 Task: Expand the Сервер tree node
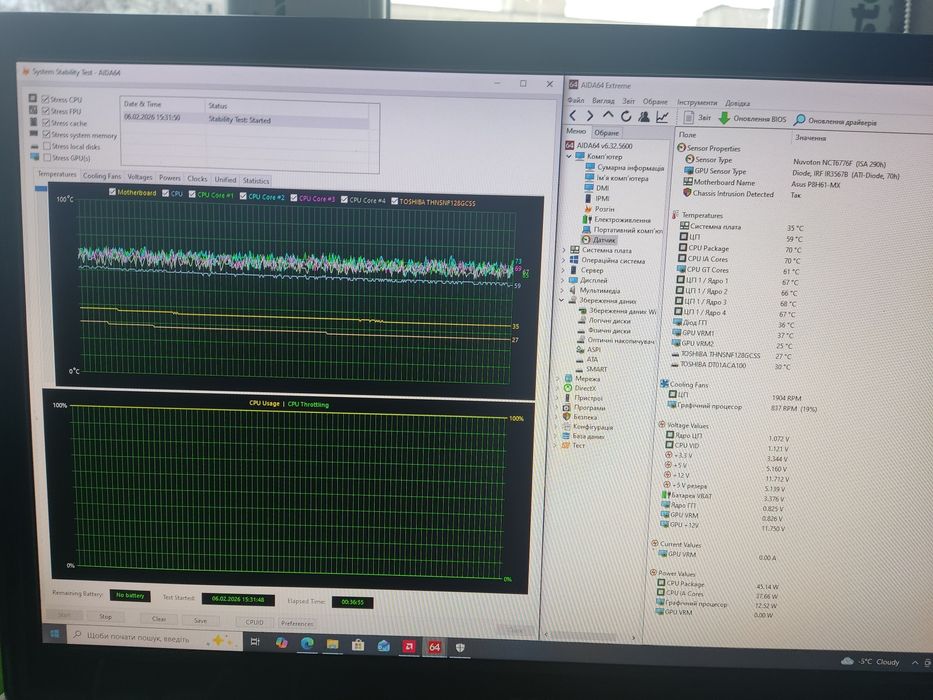point(563,270)
